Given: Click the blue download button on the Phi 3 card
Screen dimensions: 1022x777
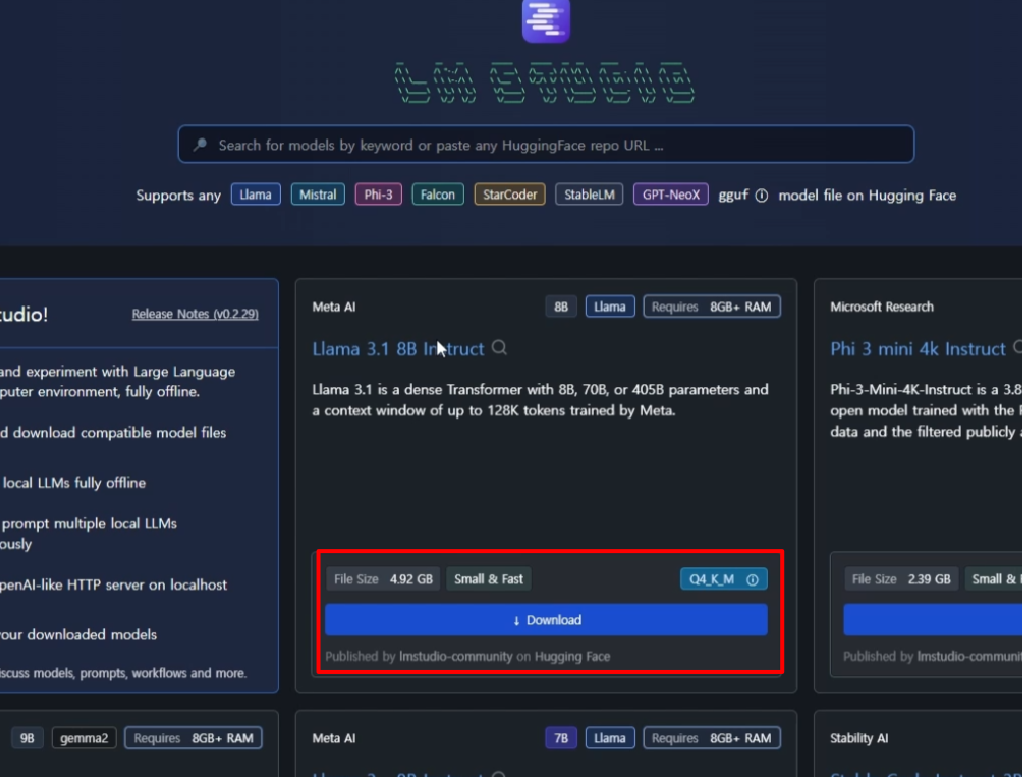Looking at the screenshot, I should click(933, 620).
